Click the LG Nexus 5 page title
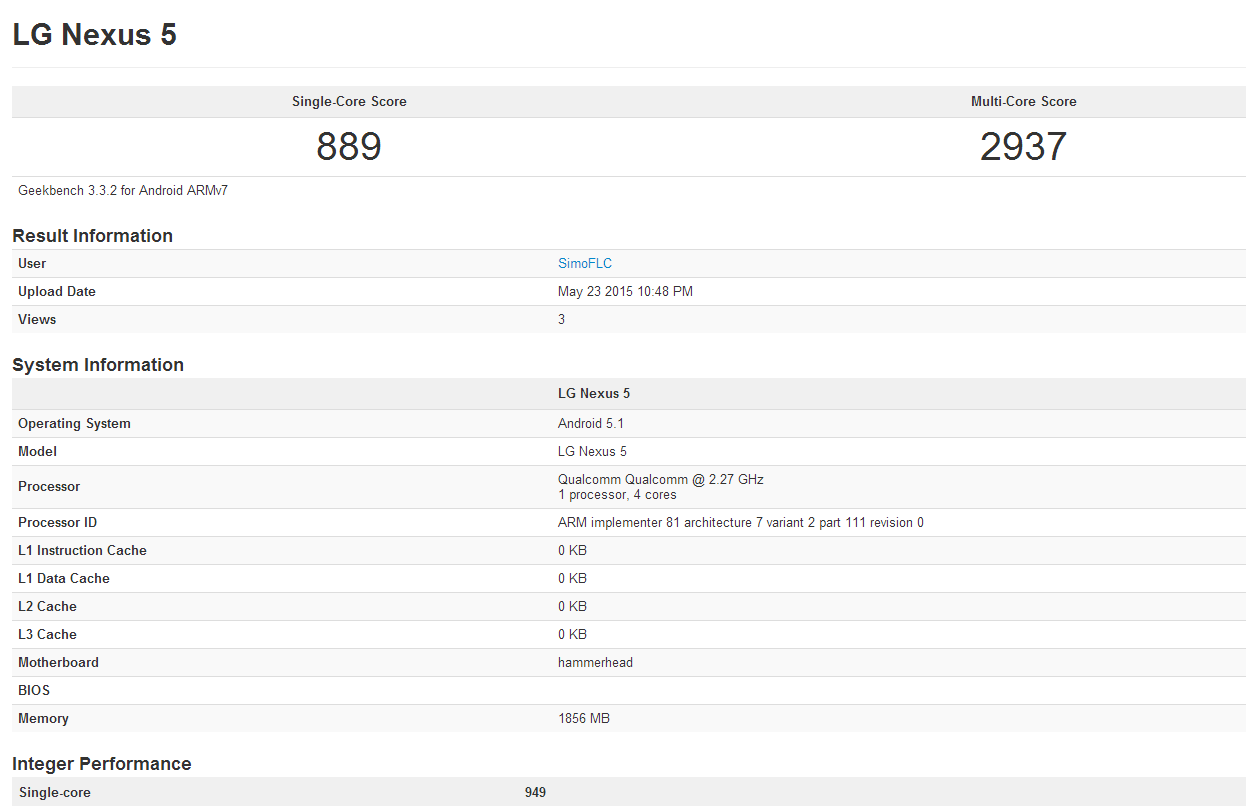Image resolution: width=1246 pixels, height=806 pixels. coord(95,35)
